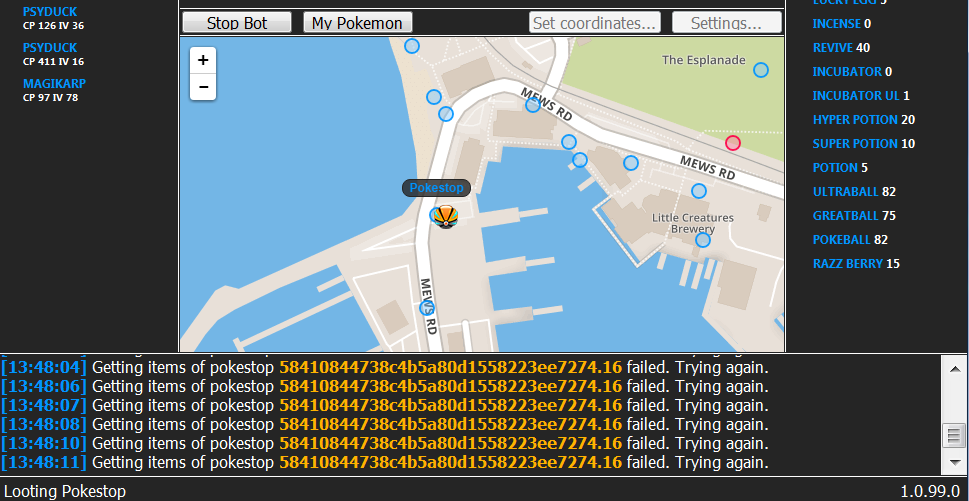The width and height of the screenshot is (969, 501).
Task: Select the Pokestop marker just above Little Creatures Brewery
Action: [x=698, y=191]
